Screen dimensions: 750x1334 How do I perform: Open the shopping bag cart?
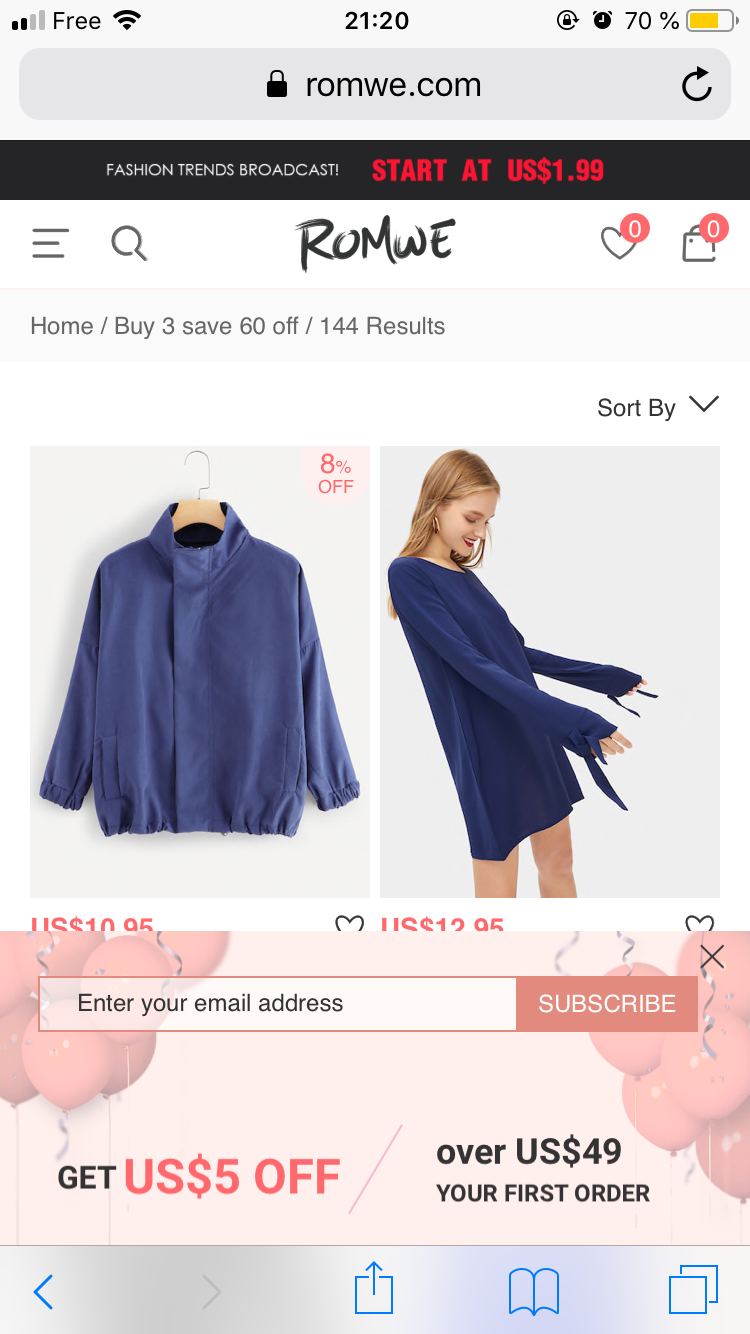pos(700,242)
